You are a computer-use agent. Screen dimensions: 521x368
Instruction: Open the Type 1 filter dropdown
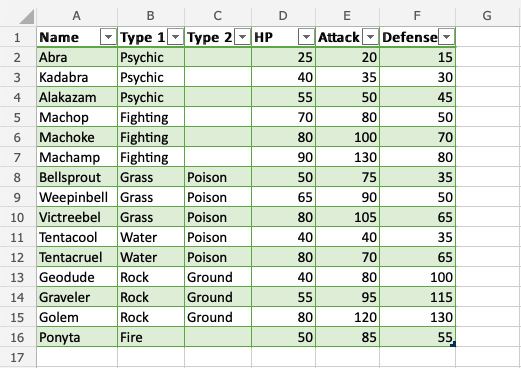tap(175, 37)
